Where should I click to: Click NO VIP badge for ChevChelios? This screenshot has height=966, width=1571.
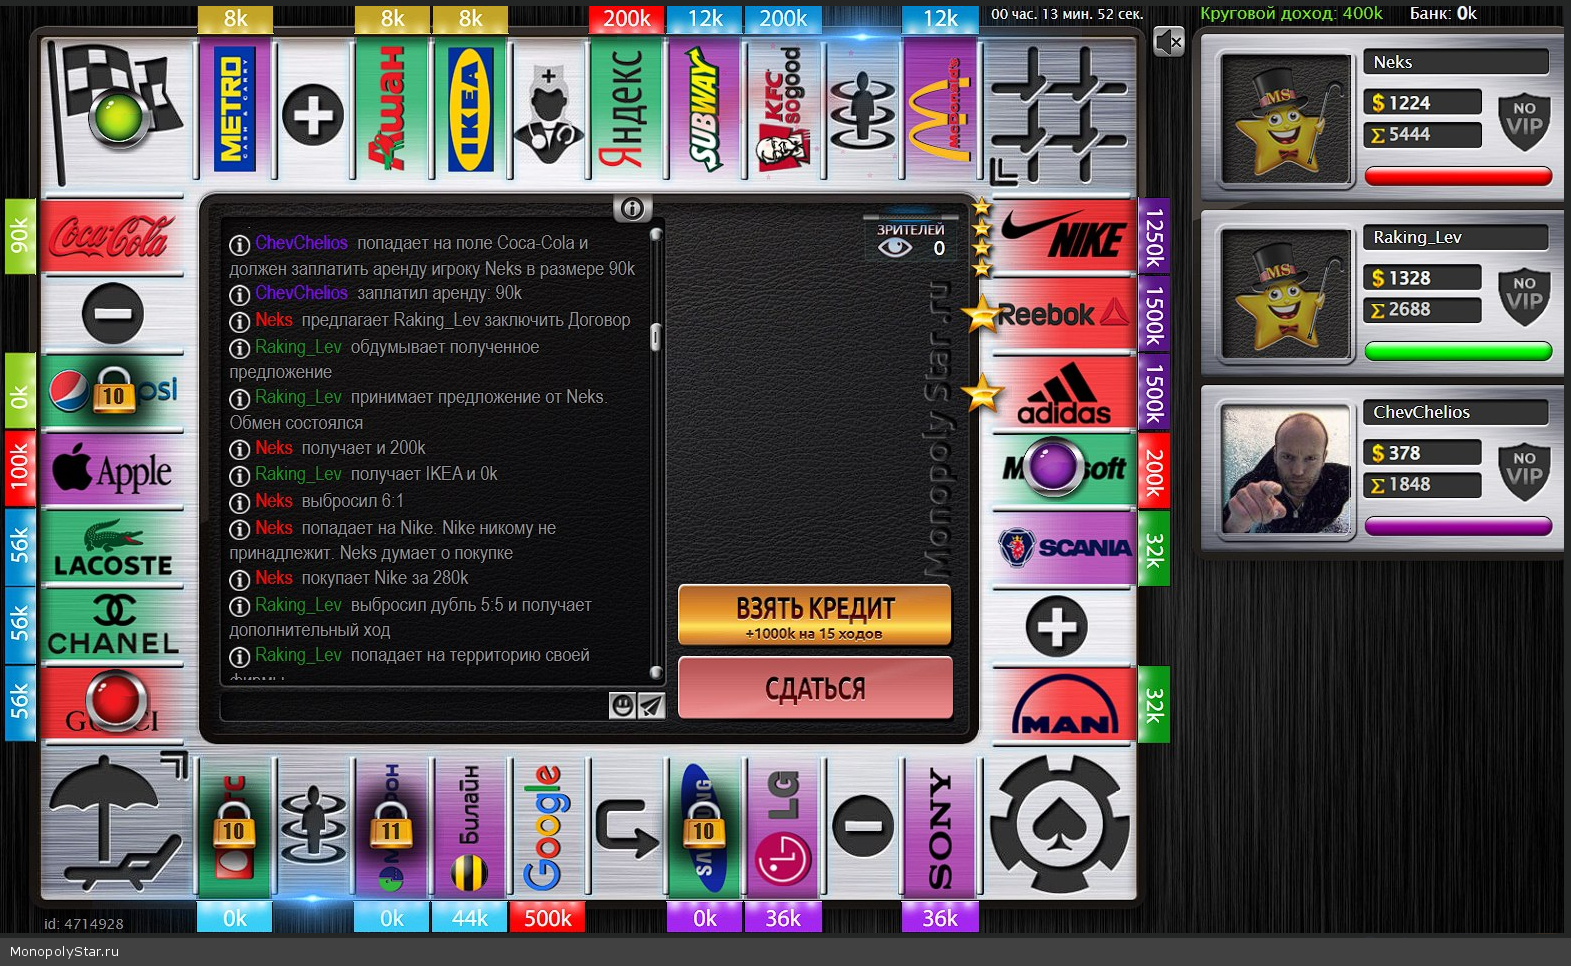[1524, 470]
